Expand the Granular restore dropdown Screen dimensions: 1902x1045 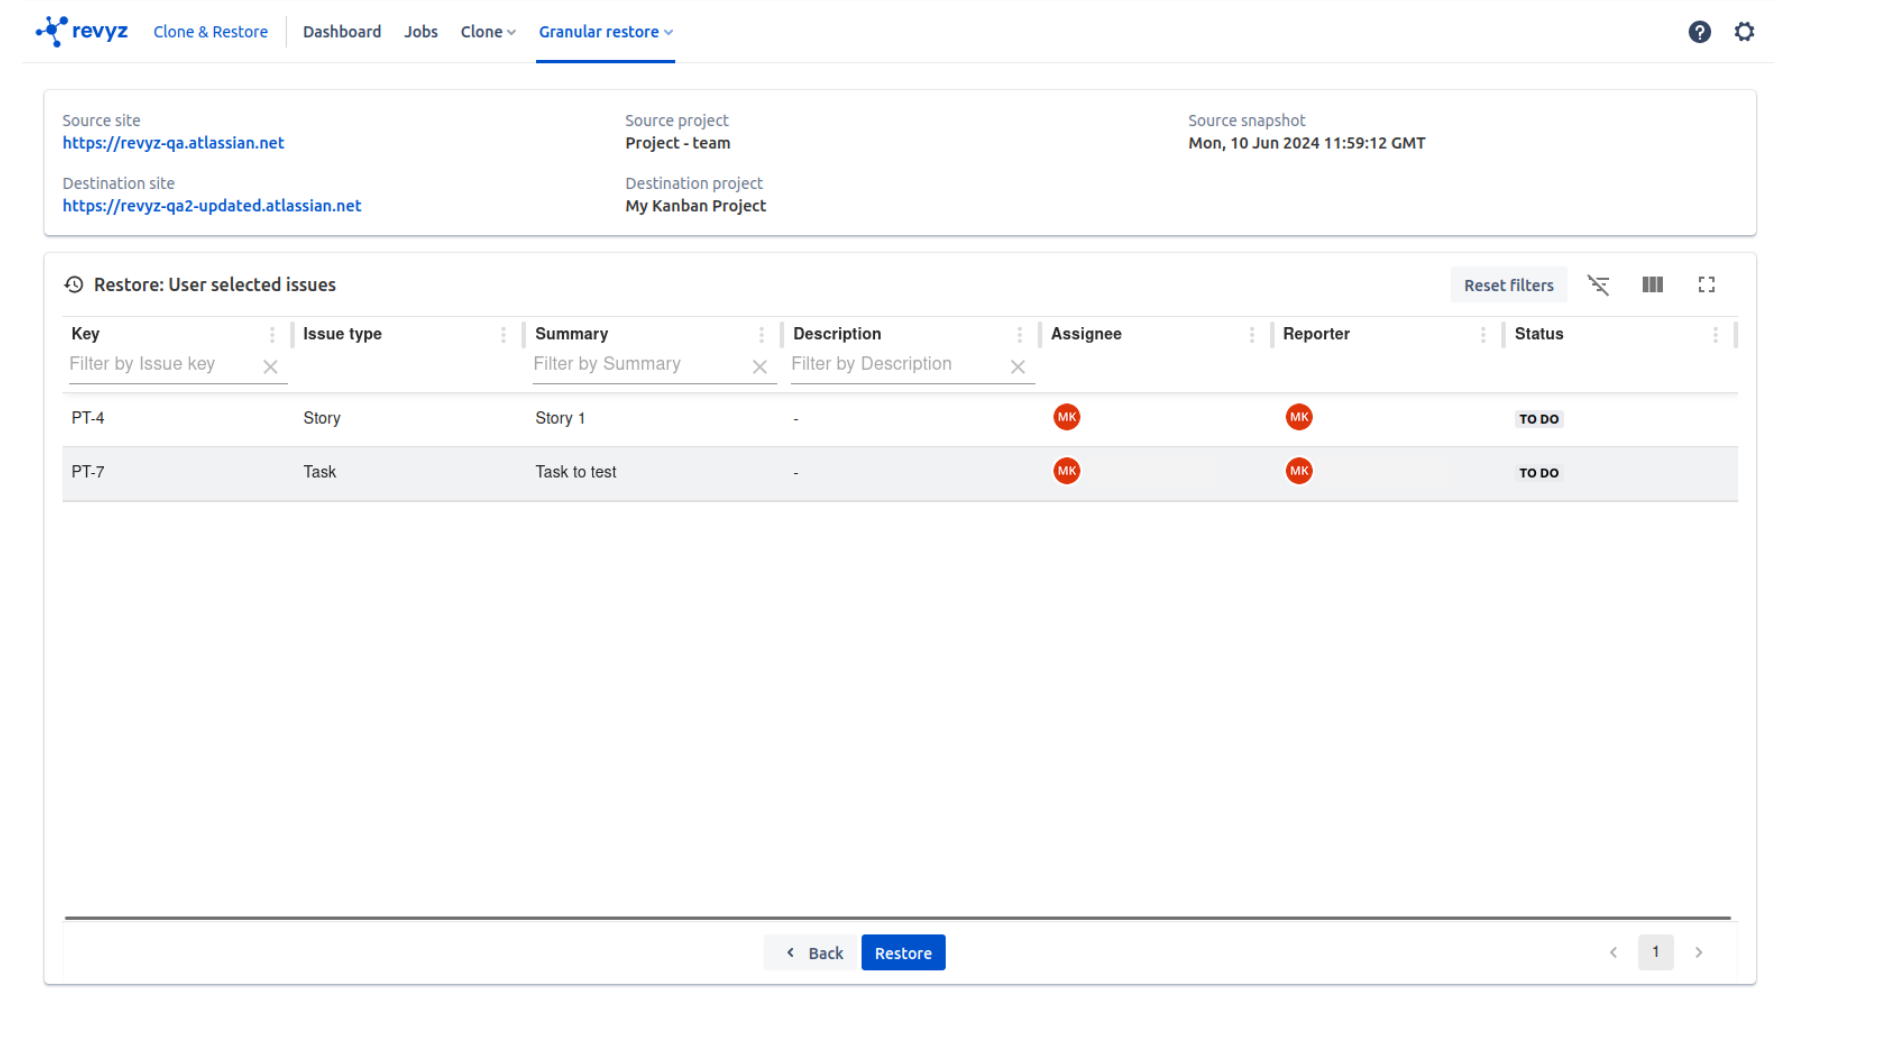pyautogui.click(x=605, y=32)
